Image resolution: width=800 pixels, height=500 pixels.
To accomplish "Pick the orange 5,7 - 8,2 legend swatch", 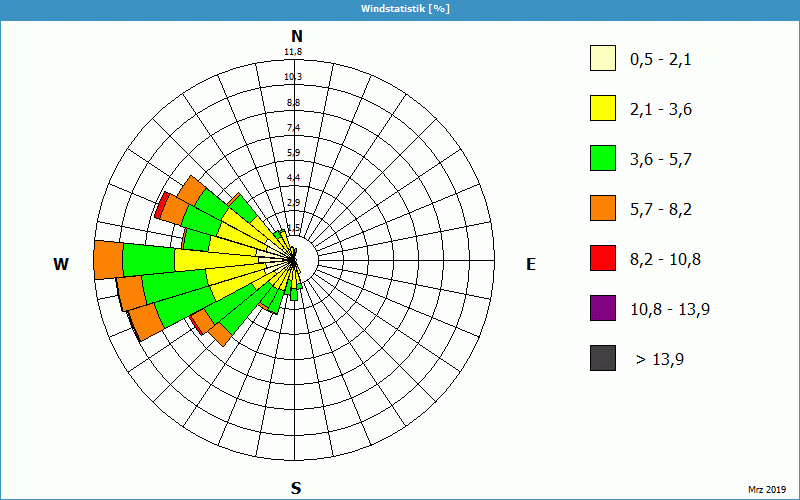I will point(602,208).
